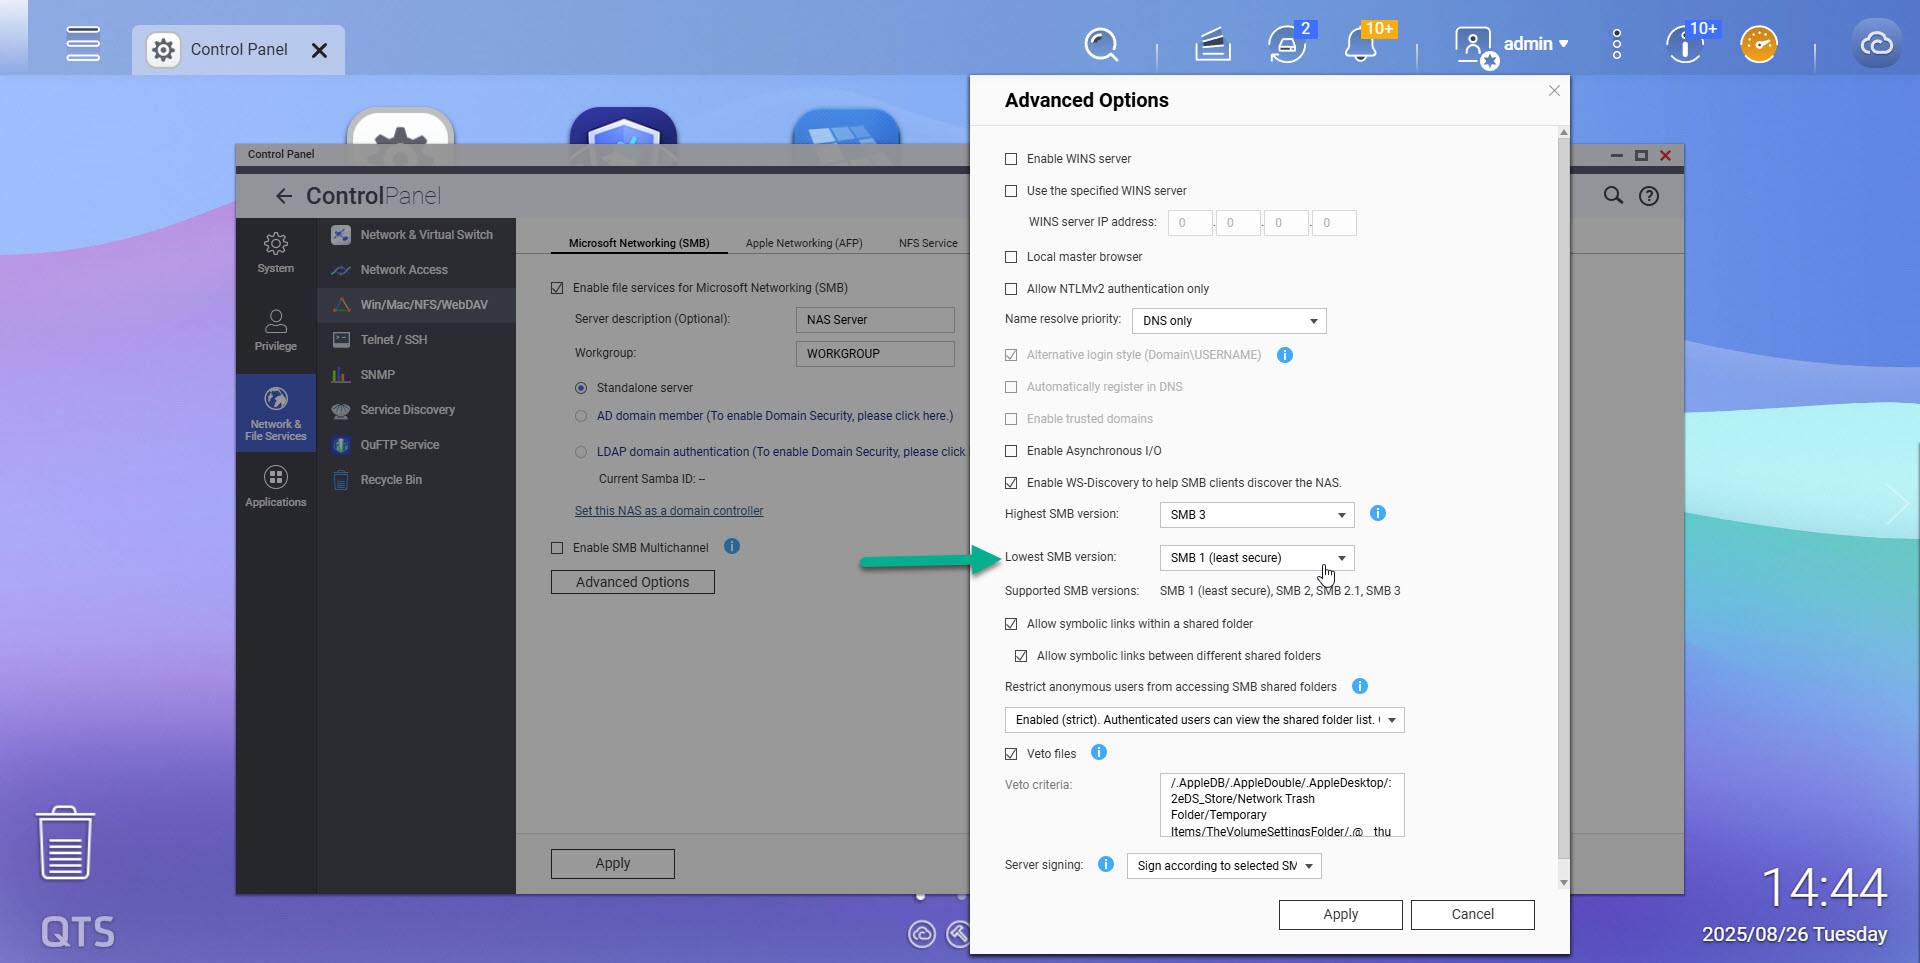Screen dimensions: 1920x963
Task: Open Name resolve priority DNS only dropdown
Action: point(1229,321)
